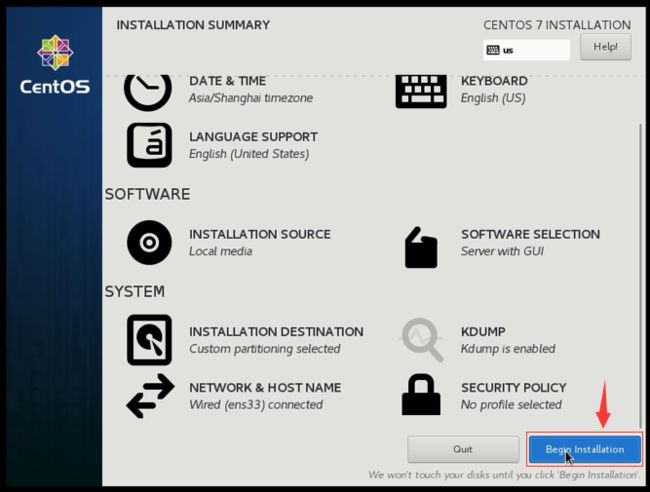Viewport: 650px width, 492px height.
Task: Open the DATE & TIME settings label
Action: (x=228, y=81)
